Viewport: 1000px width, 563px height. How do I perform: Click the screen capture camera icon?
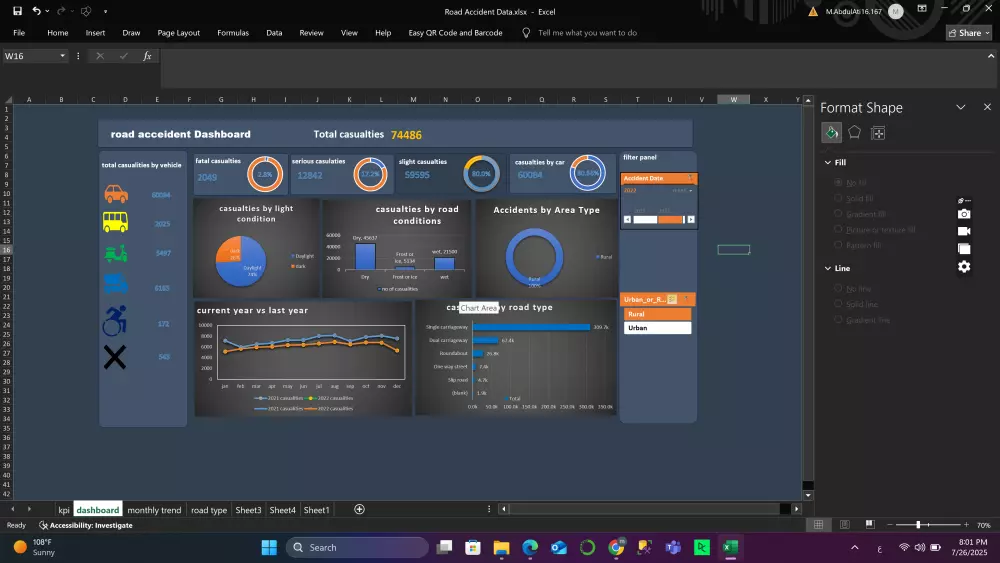pyautogui.click(x=964, y=214)
